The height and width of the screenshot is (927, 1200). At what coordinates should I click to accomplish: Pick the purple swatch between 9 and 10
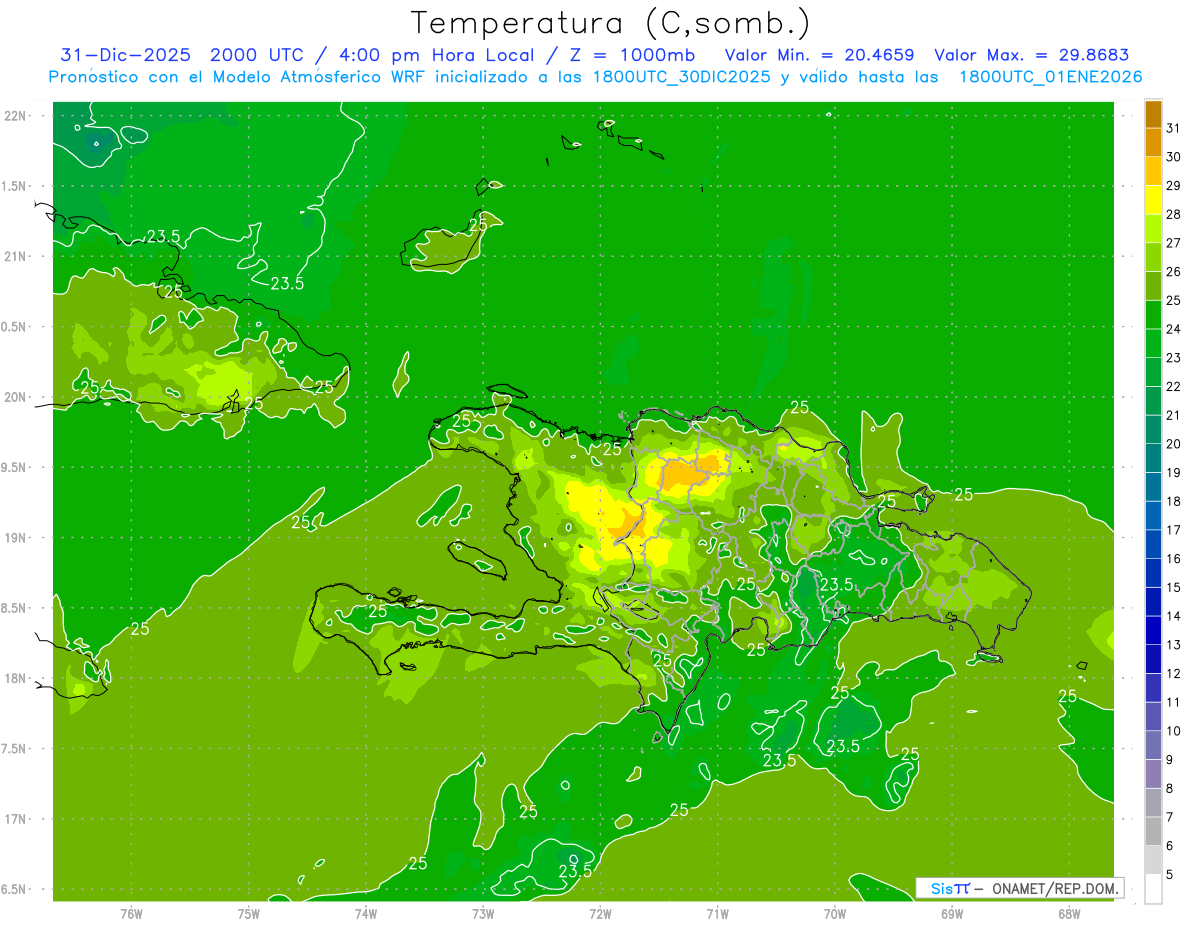pyautogui.click(x=1153, y=746)
